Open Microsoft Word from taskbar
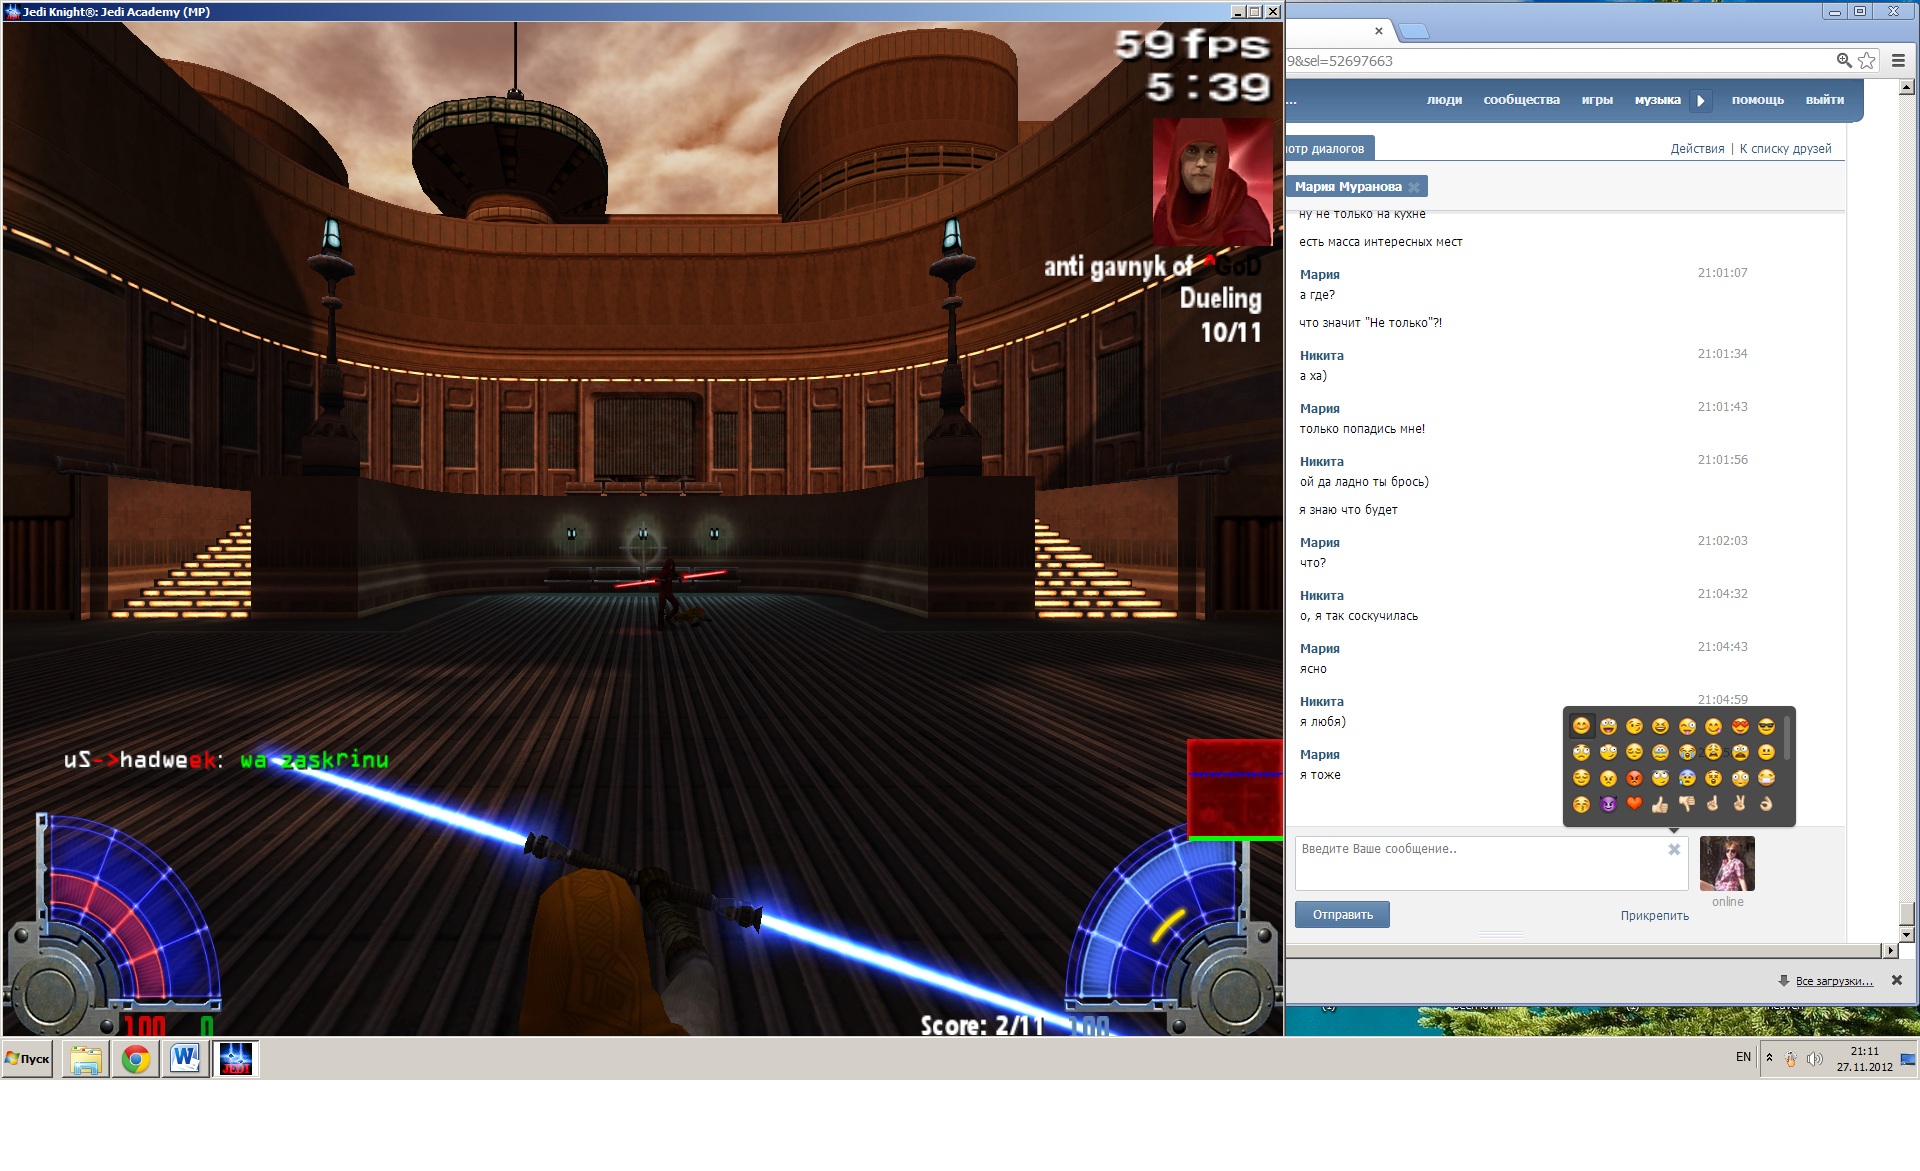 pos(186,1059)
